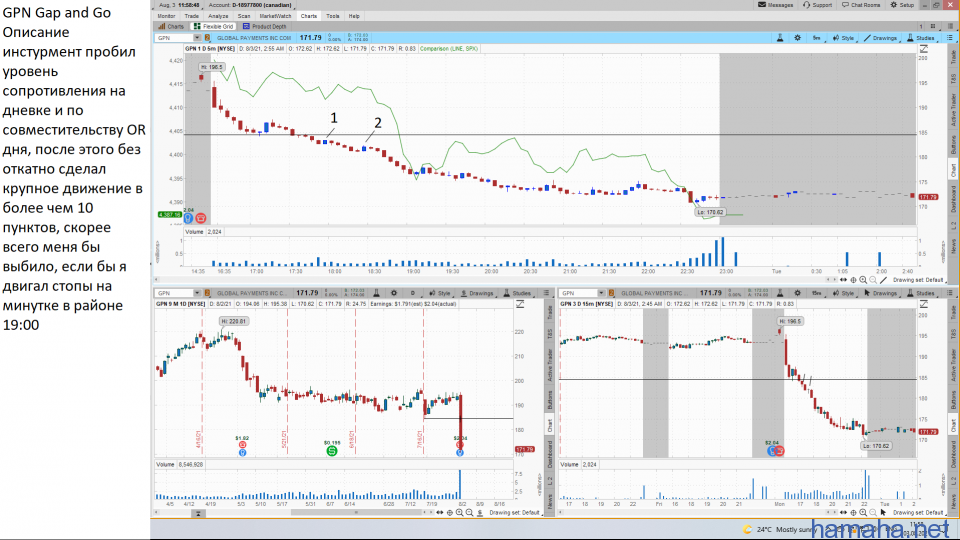960x540 pixels.
Task: Open the Active Trader side tab bottom-left chart
Action: [x=550, y=366]
